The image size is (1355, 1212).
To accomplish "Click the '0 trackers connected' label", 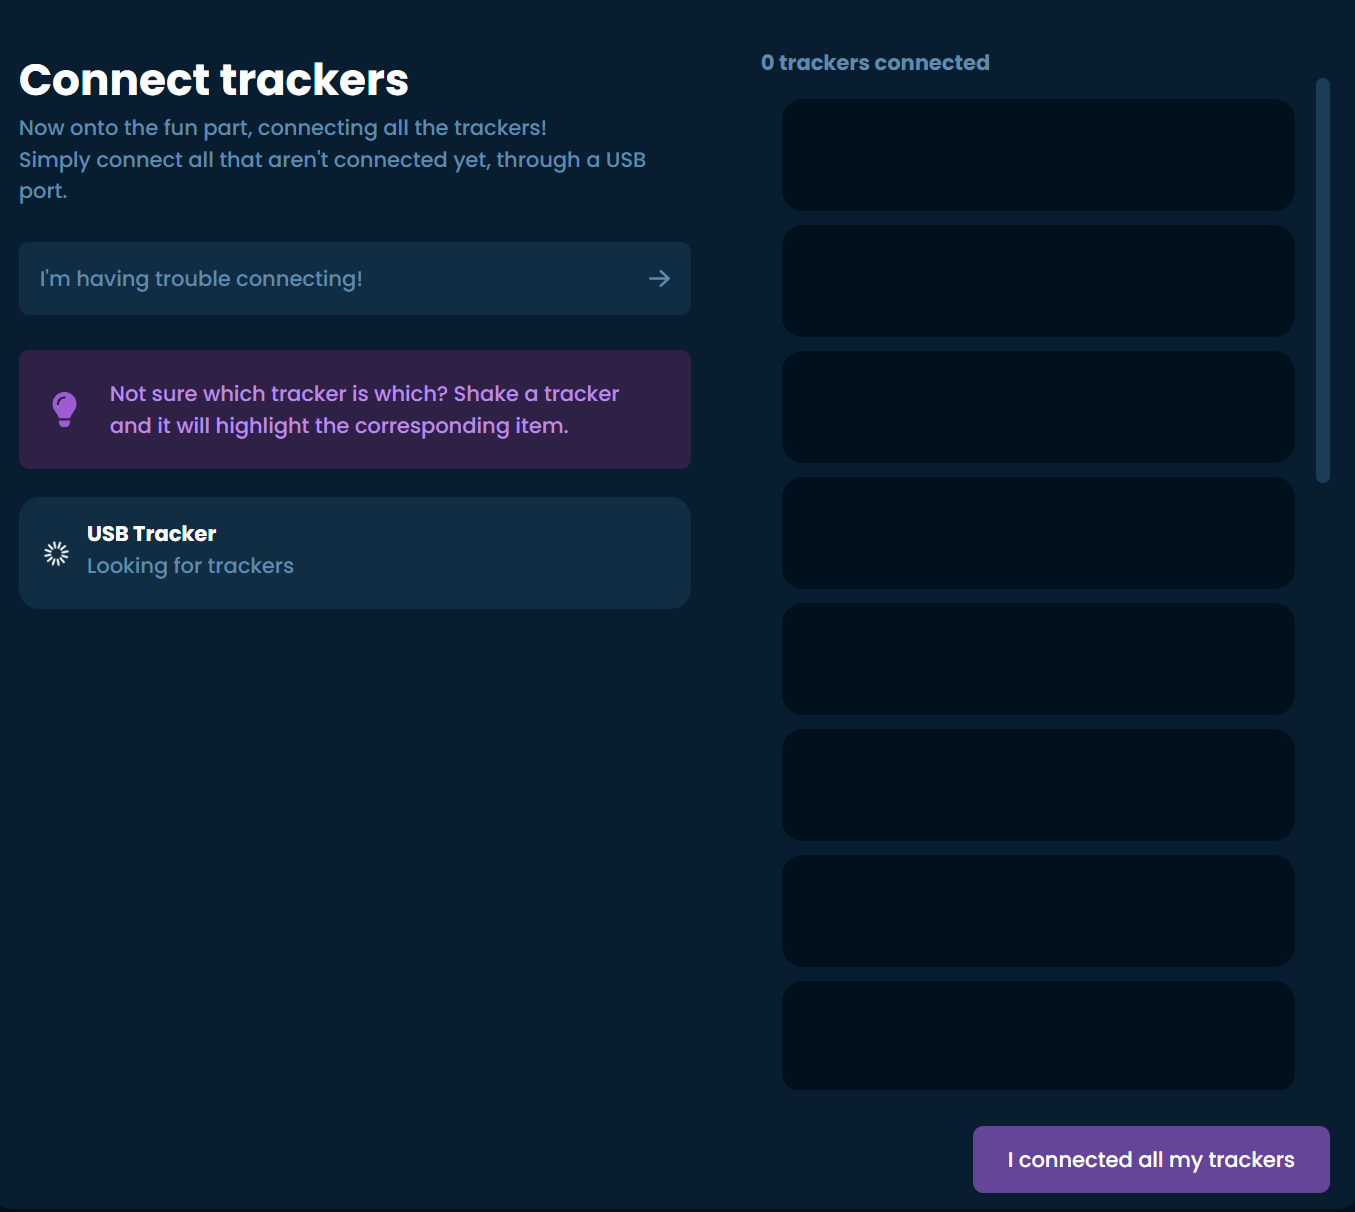I will point(875,62).
